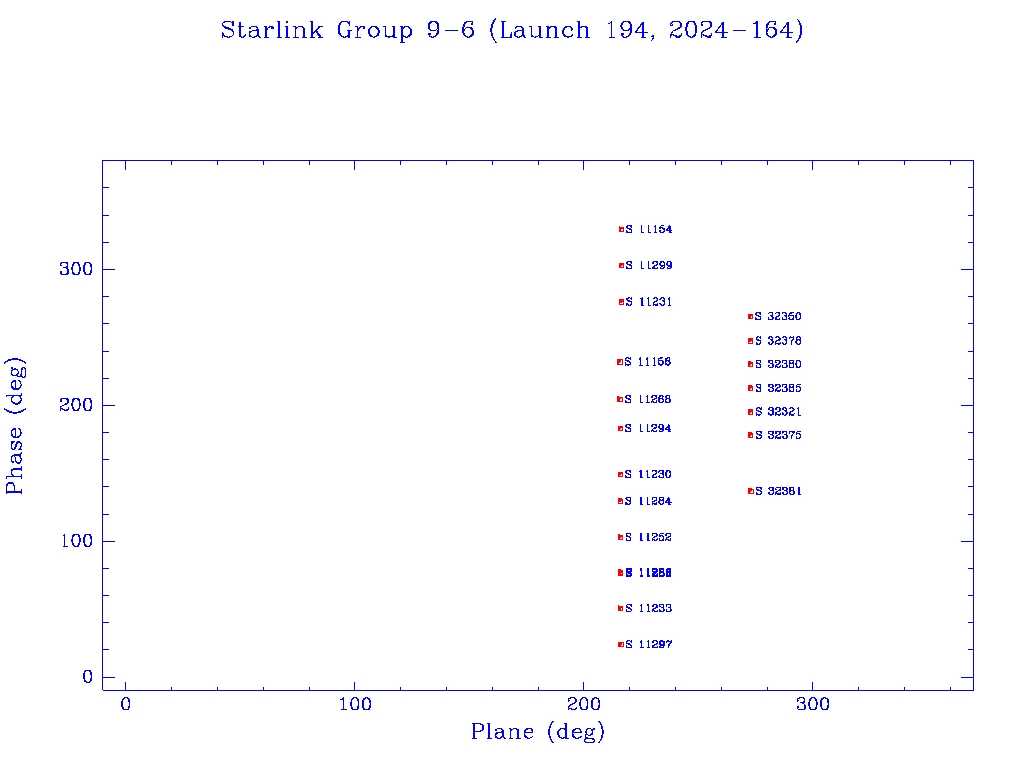This screenshot has height=768, width=1024.
Task: Select the S 11294 satellite label
Action: pyautogui.click(x=648, y=428)
